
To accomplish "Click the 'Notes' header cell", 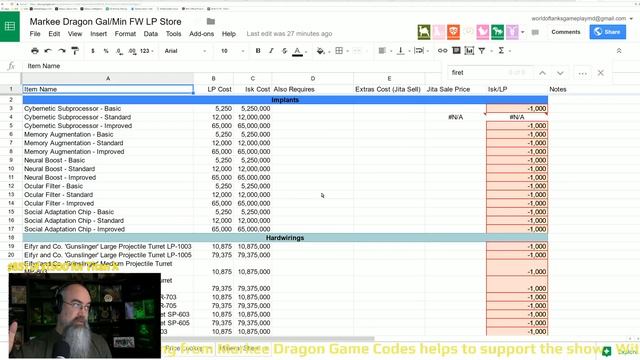I will pyautogui.click(x=558, y=89).
